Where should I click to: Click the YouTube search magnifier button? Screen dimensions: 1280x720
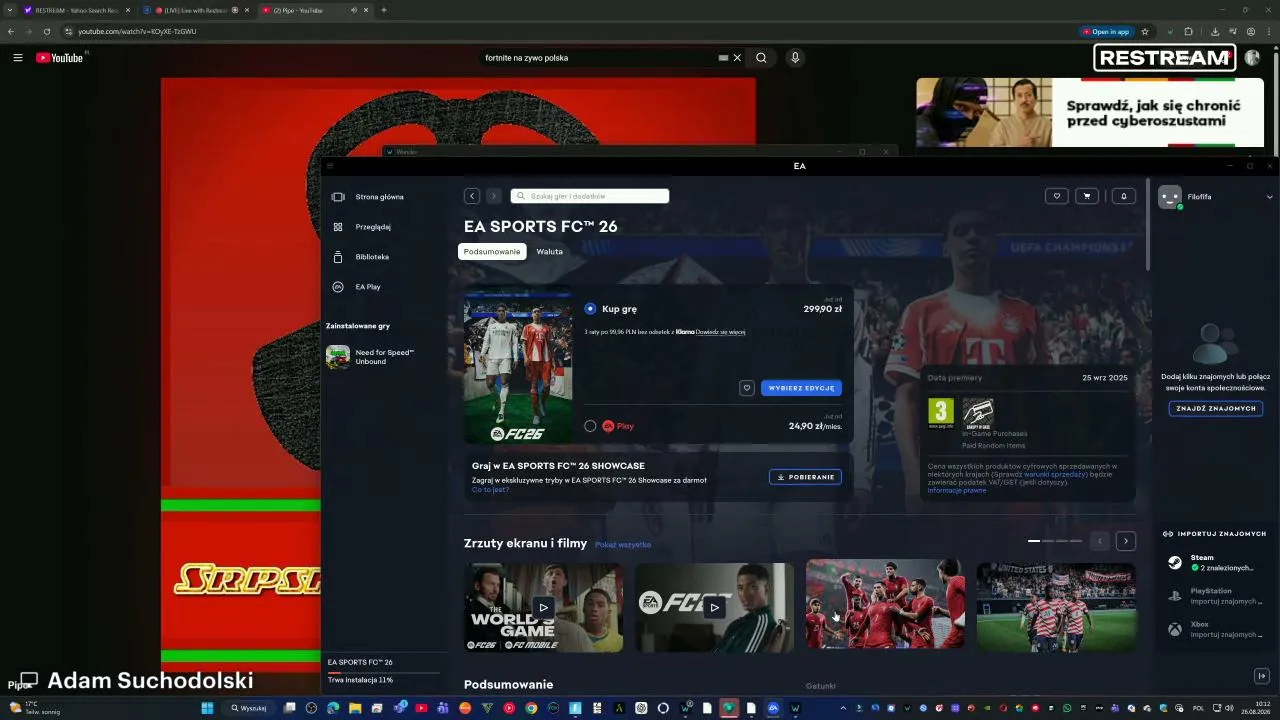pyautogui.click(x=761, y=58)
